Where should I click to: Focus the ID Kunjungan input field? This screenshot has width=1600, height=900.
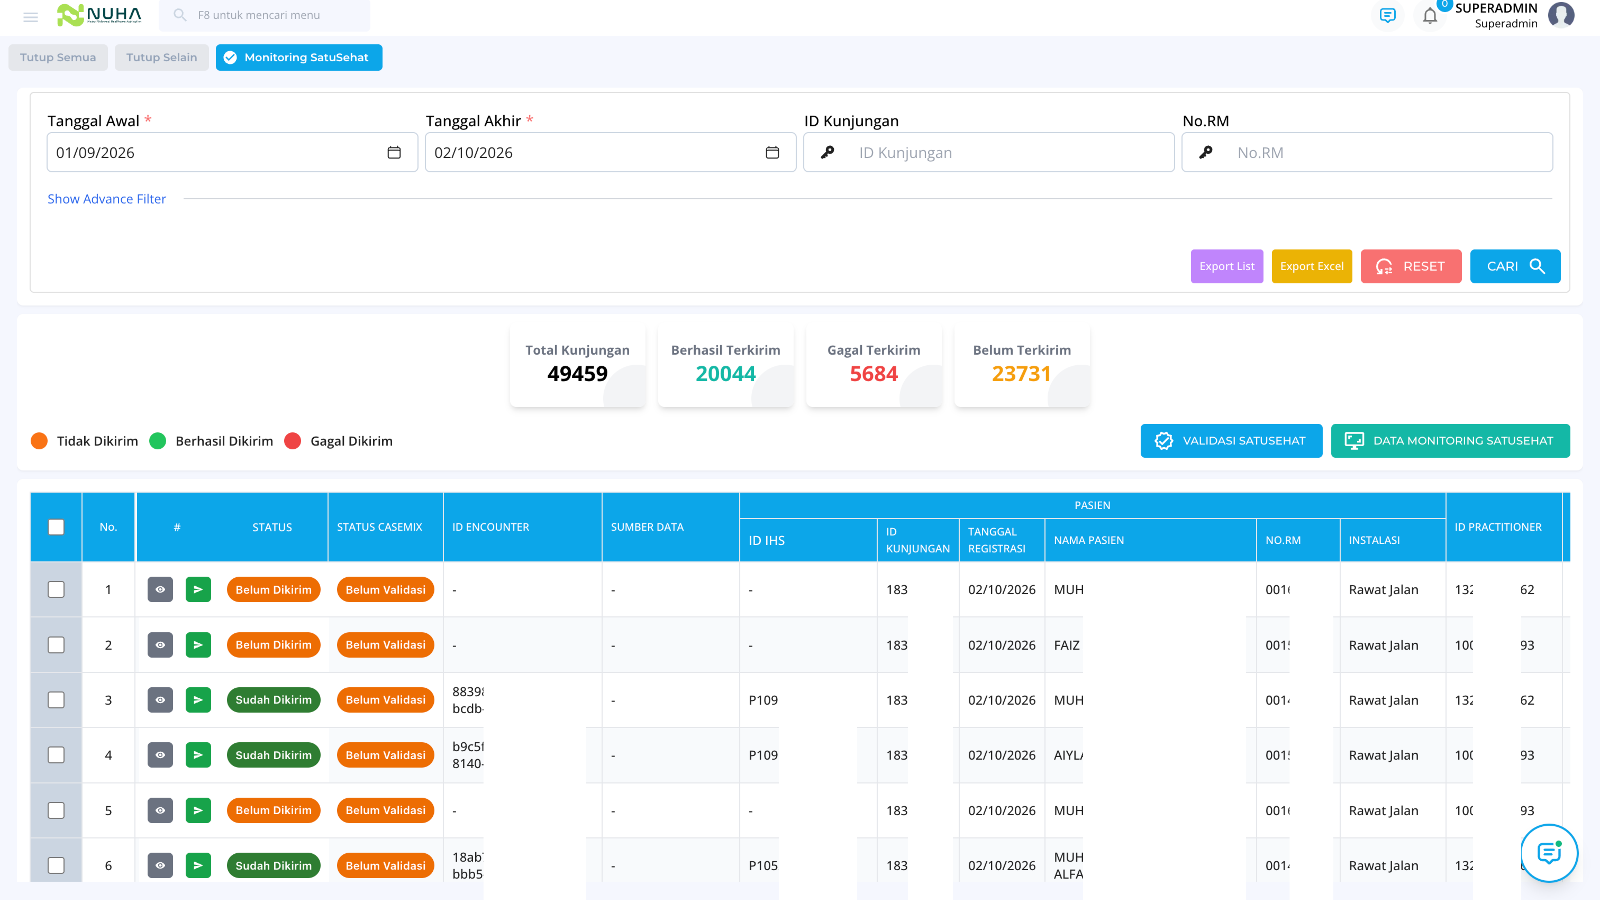(989, 152)
